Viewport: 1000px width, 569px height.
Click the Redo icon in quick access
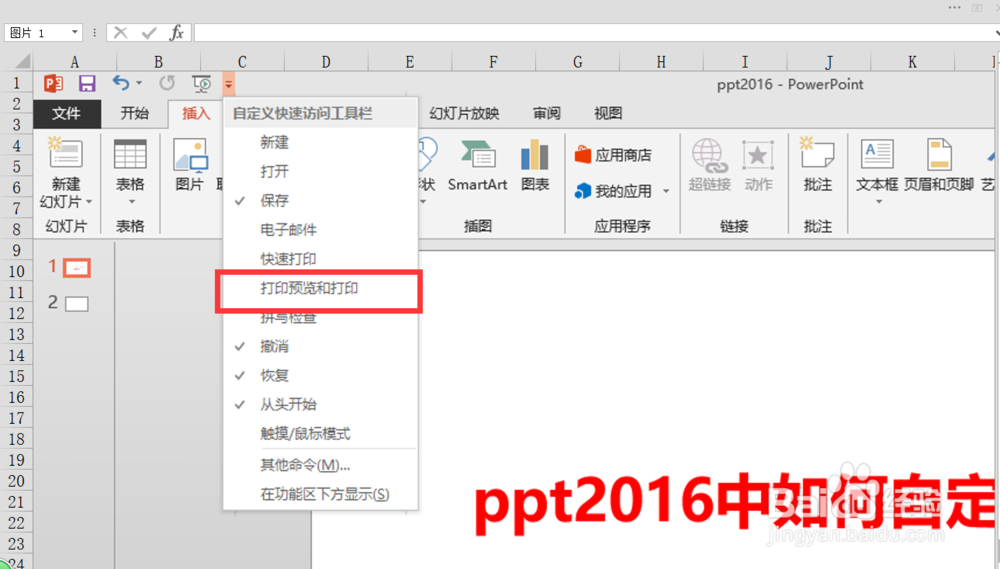167,83
